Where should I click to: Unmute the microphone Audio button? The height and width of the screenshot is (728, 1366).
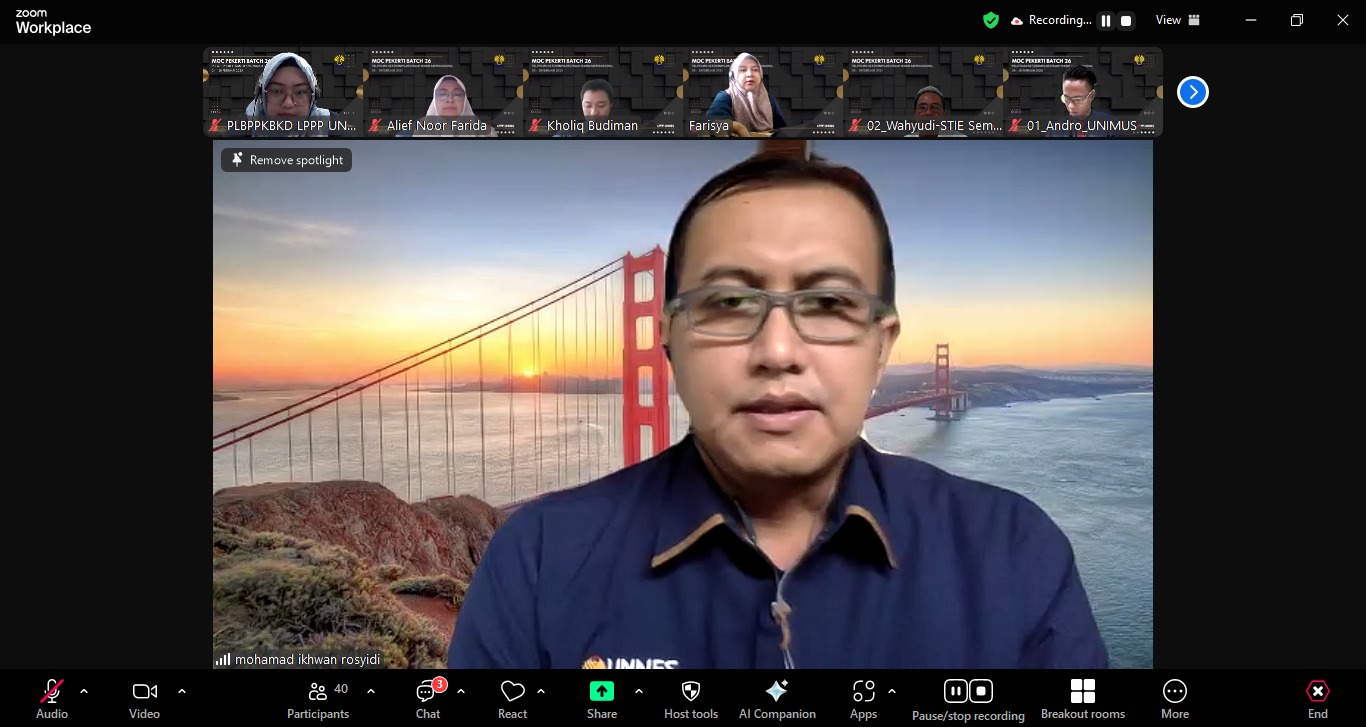(52, 699)
